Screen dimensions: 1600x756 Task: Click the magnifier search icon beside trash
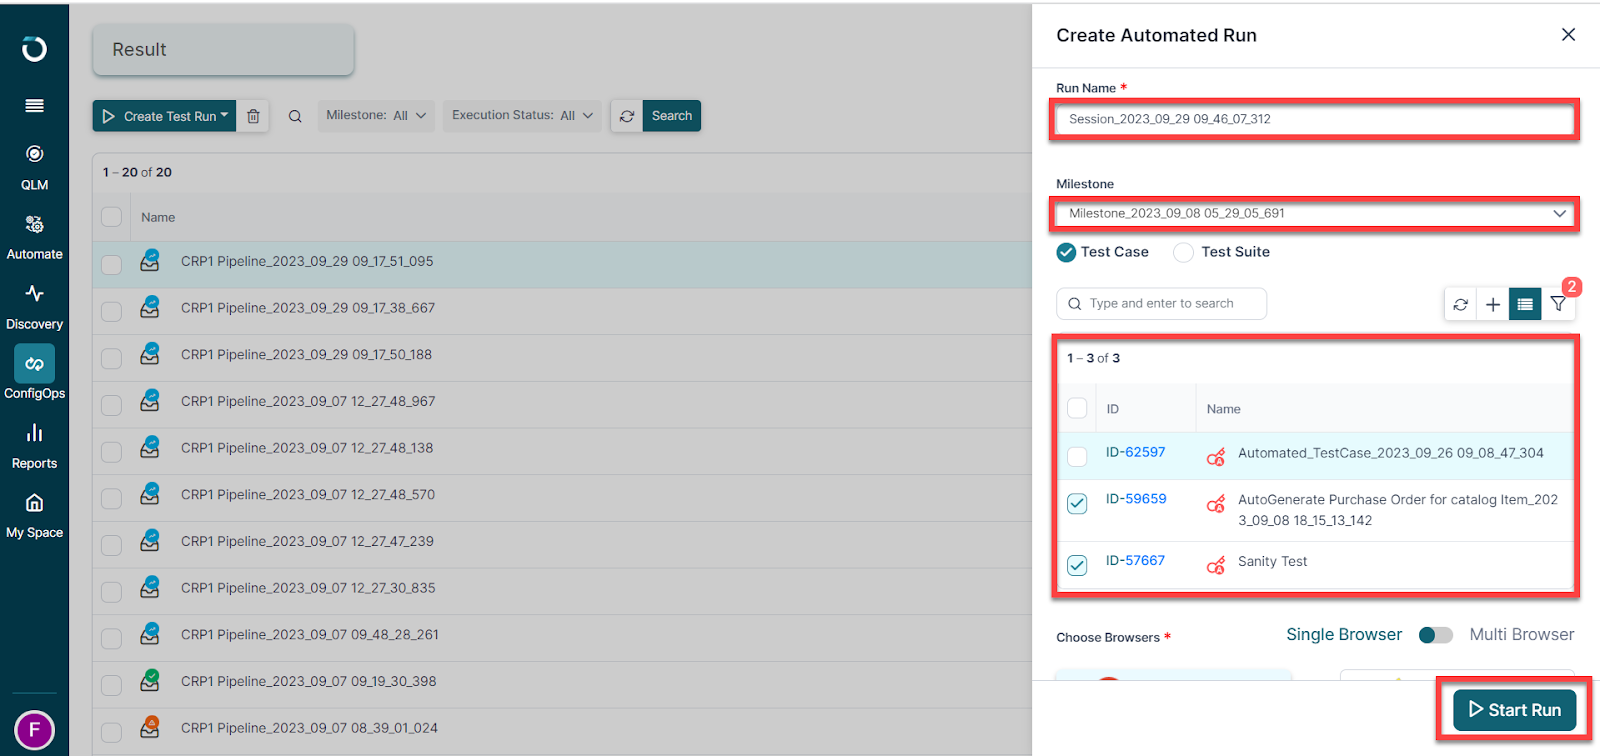pos(295,116)
